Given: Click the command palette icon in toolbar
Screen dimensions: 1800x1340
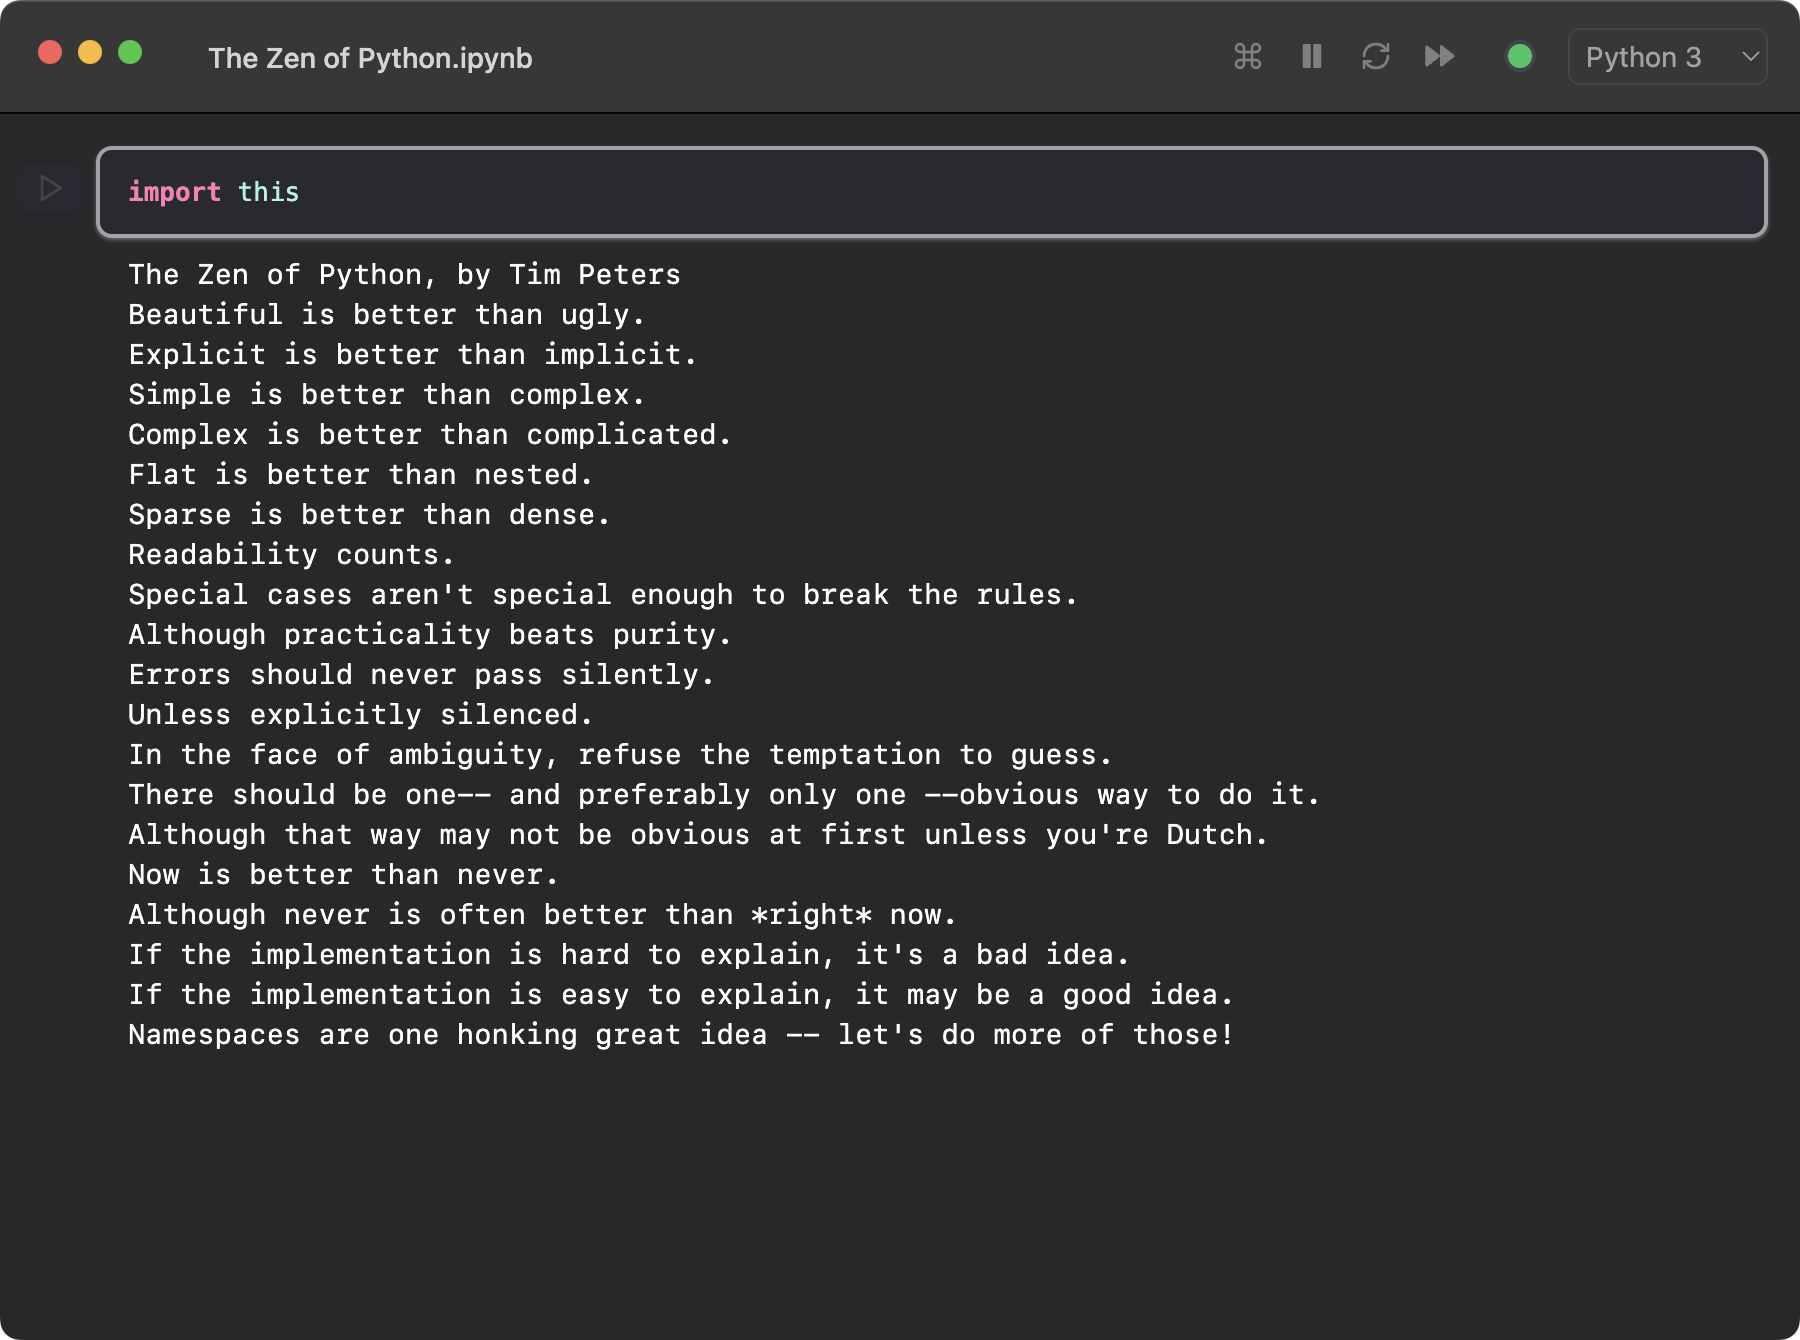Looking at the screenshot, I should (x=1247, y=56).
